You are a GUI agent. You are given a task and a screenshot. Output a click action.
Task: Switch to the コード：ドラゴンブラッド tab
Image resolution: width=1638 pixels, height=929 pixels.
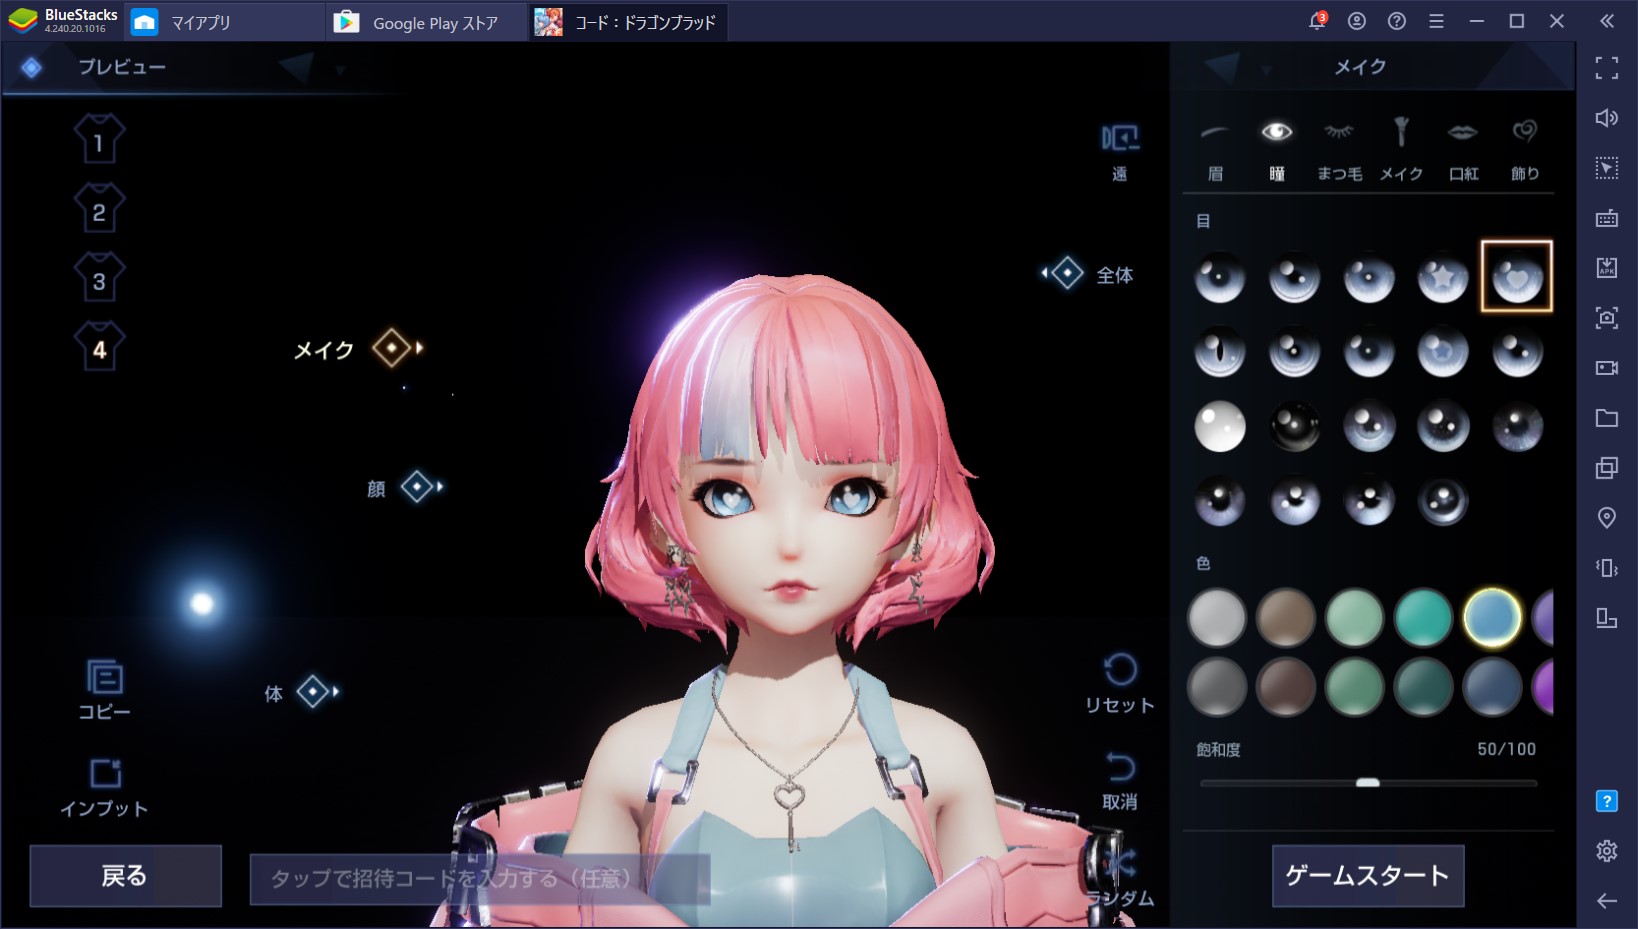[628, 22]
